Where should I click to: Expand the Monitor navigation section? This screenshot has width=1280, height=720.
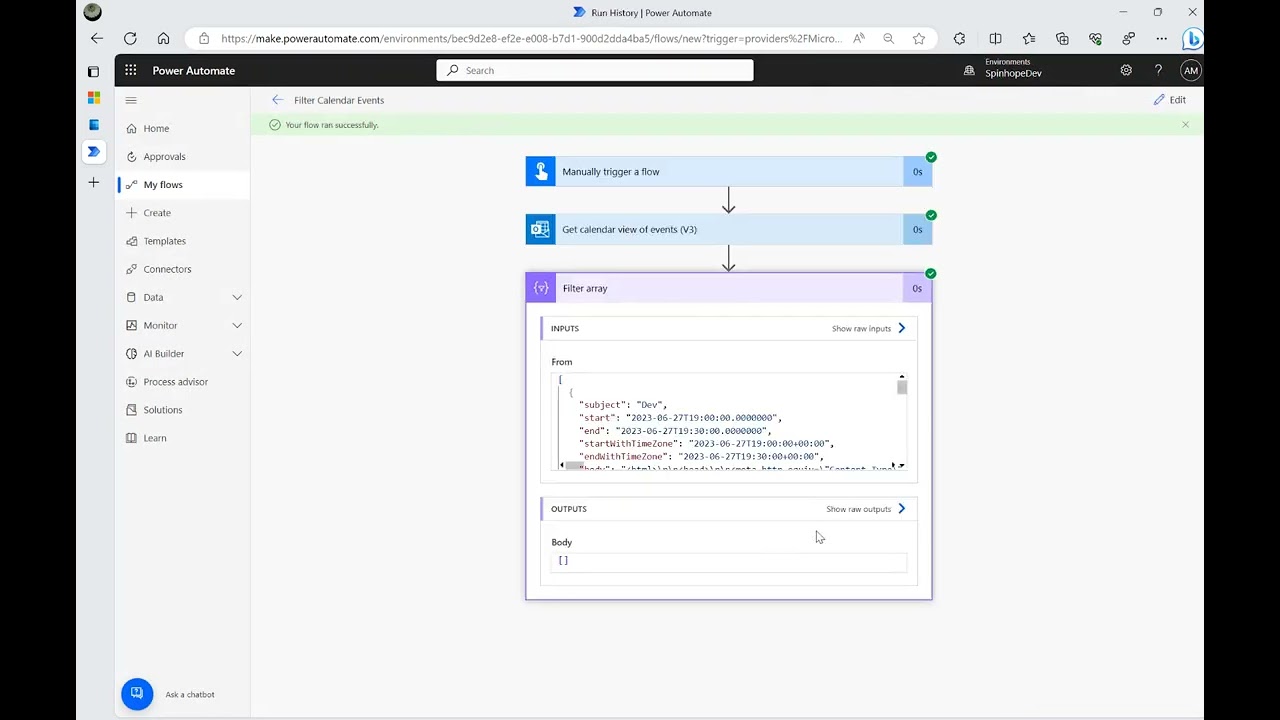pyautogui.click(x=237, y=325)
